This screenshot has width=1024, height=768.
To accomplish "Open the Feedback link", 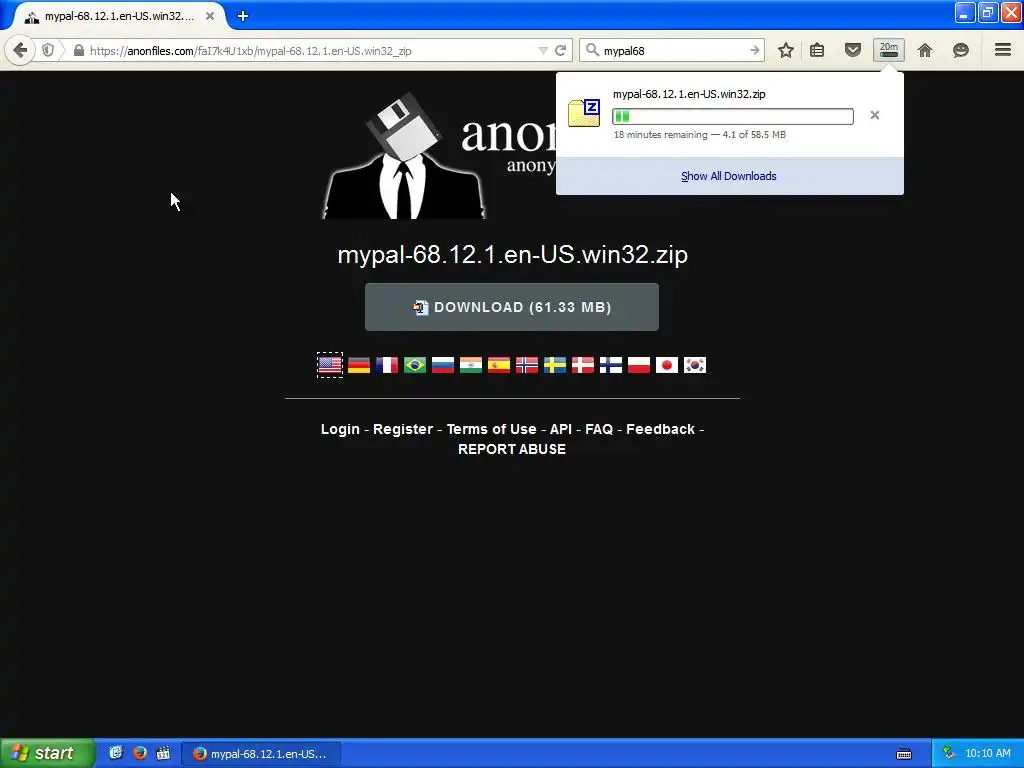I will click(660, 429).
